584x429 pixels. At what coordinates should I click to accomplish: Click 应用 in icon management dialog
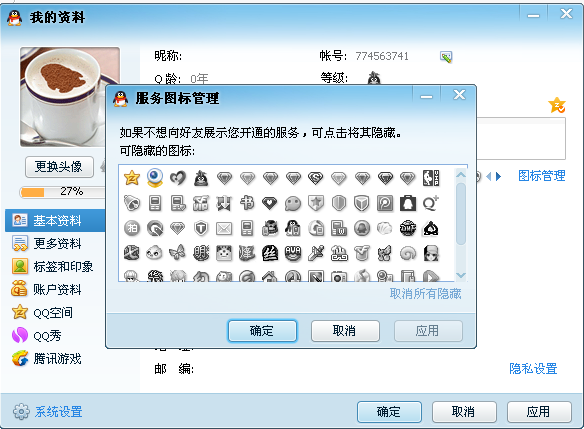[428, 331]
